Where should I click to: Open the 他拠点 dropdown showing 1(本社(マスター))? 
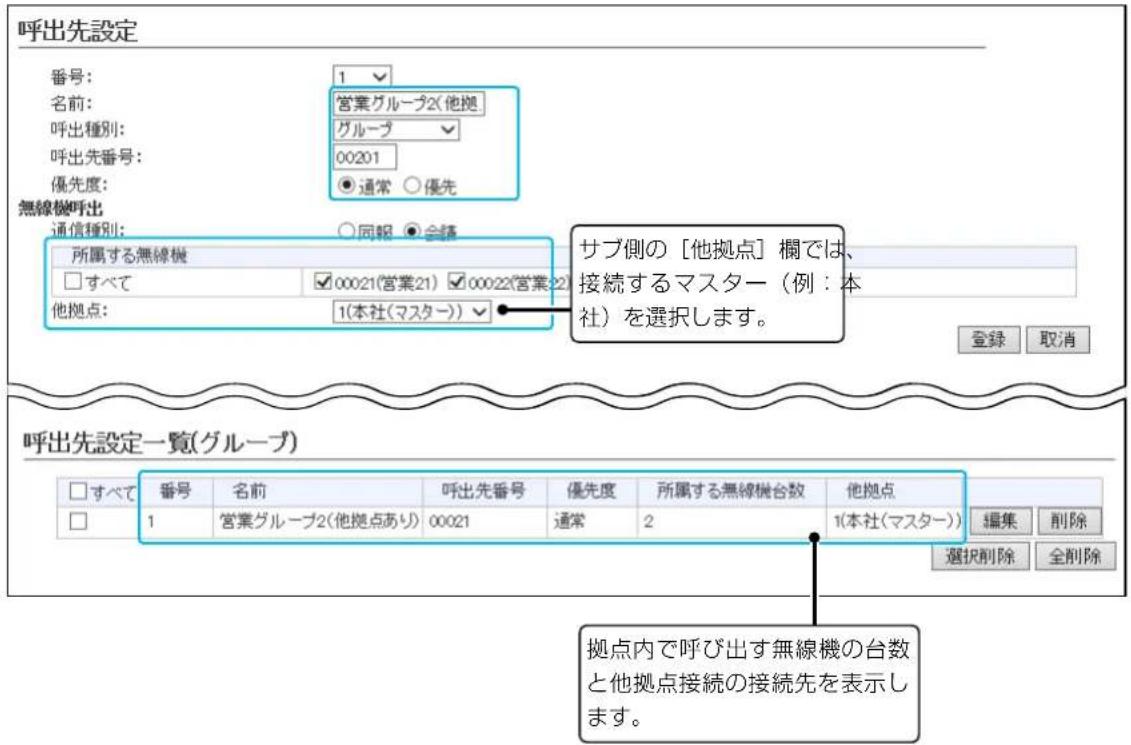click(x=412, y=312)
